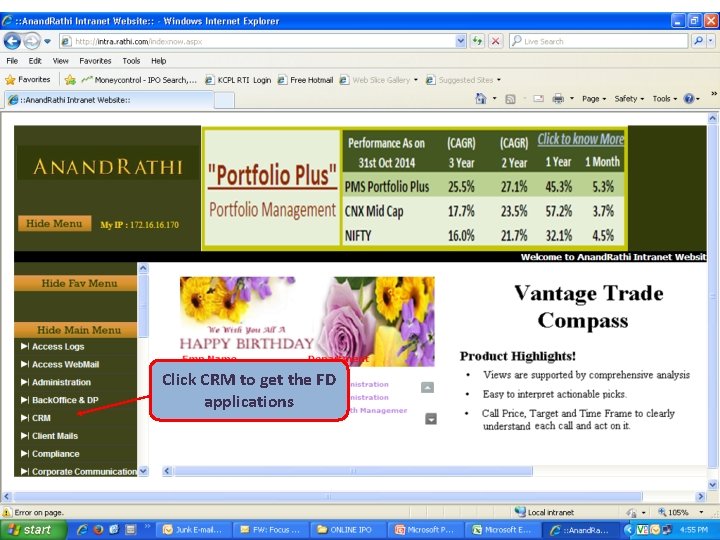Open Corporate Communication menu item
The image size is (720, 540).
[x=79, y=472]
